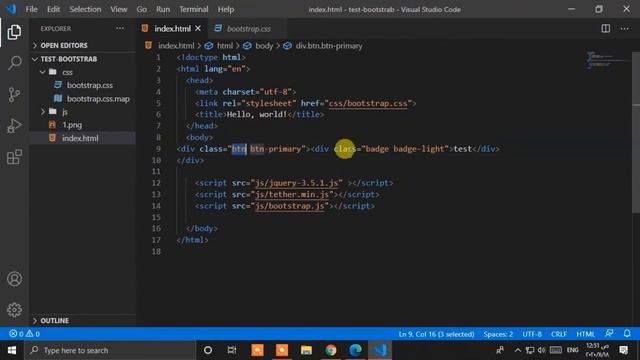Show hidden system tray icons chevron

point(518,350)
